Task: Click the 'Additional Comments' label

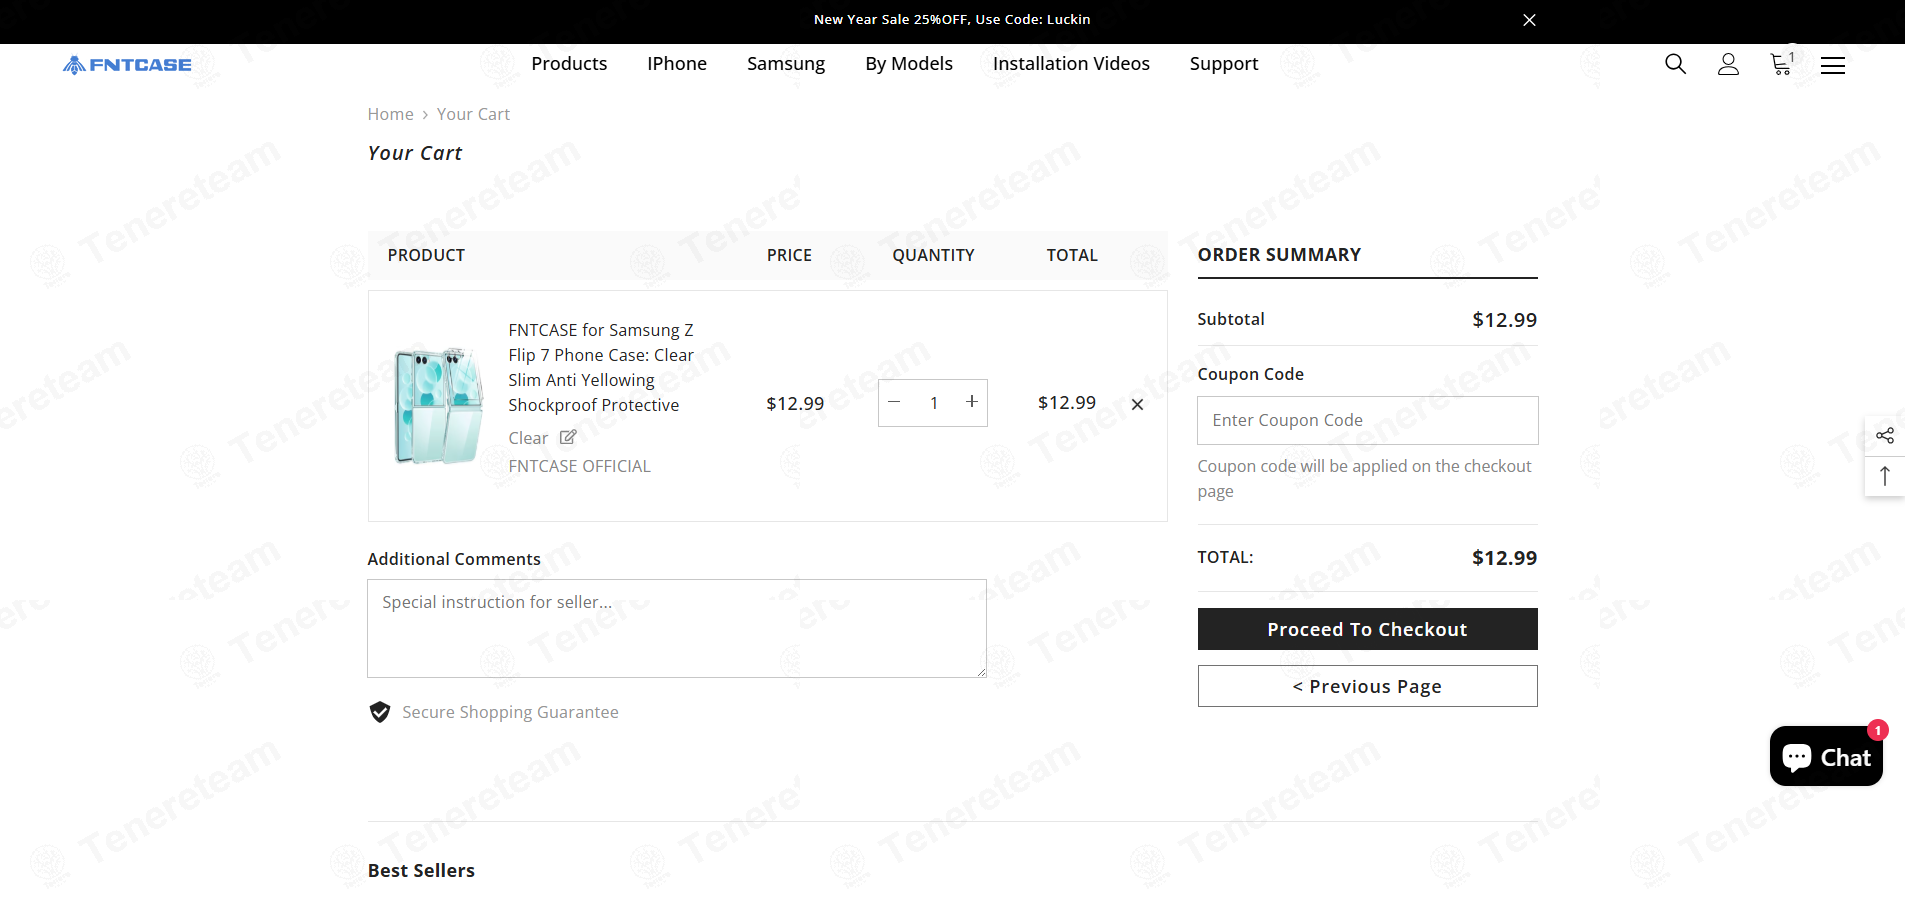Action: coord(454,559)
